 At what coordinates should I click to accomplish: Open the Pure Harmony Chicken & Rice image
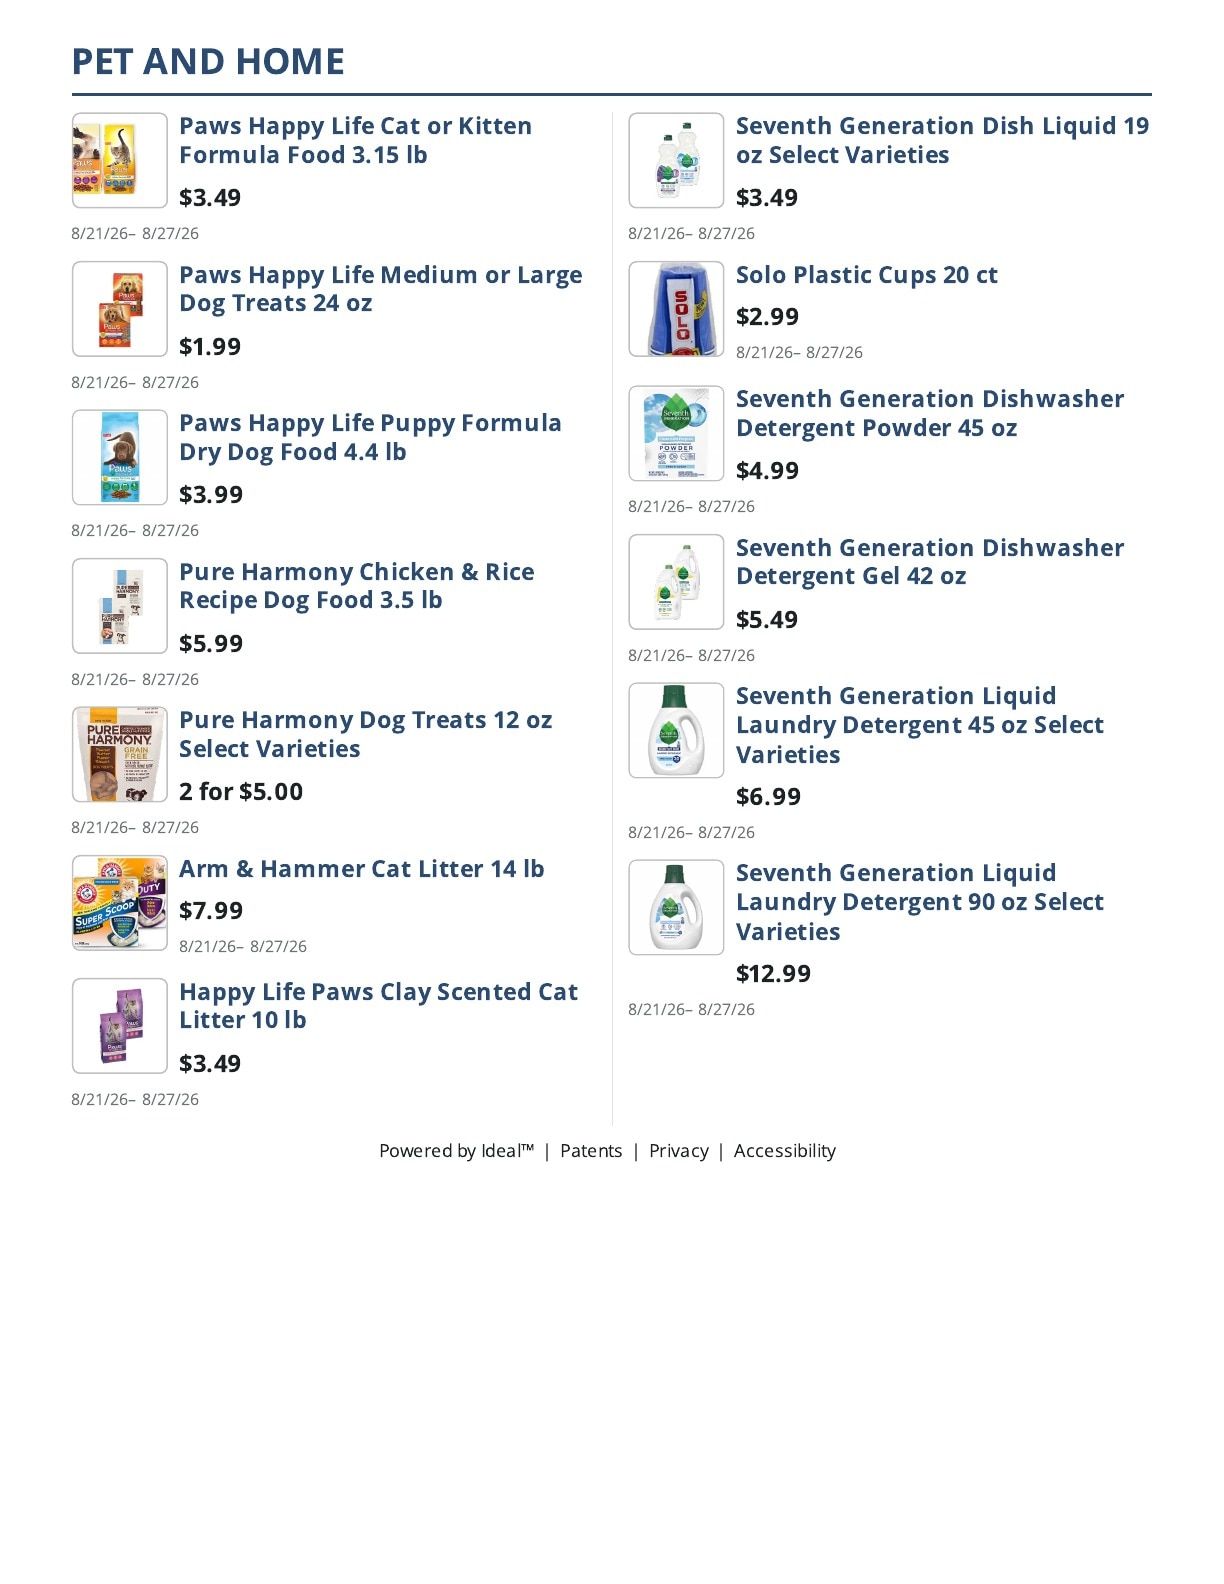[120, 606]
